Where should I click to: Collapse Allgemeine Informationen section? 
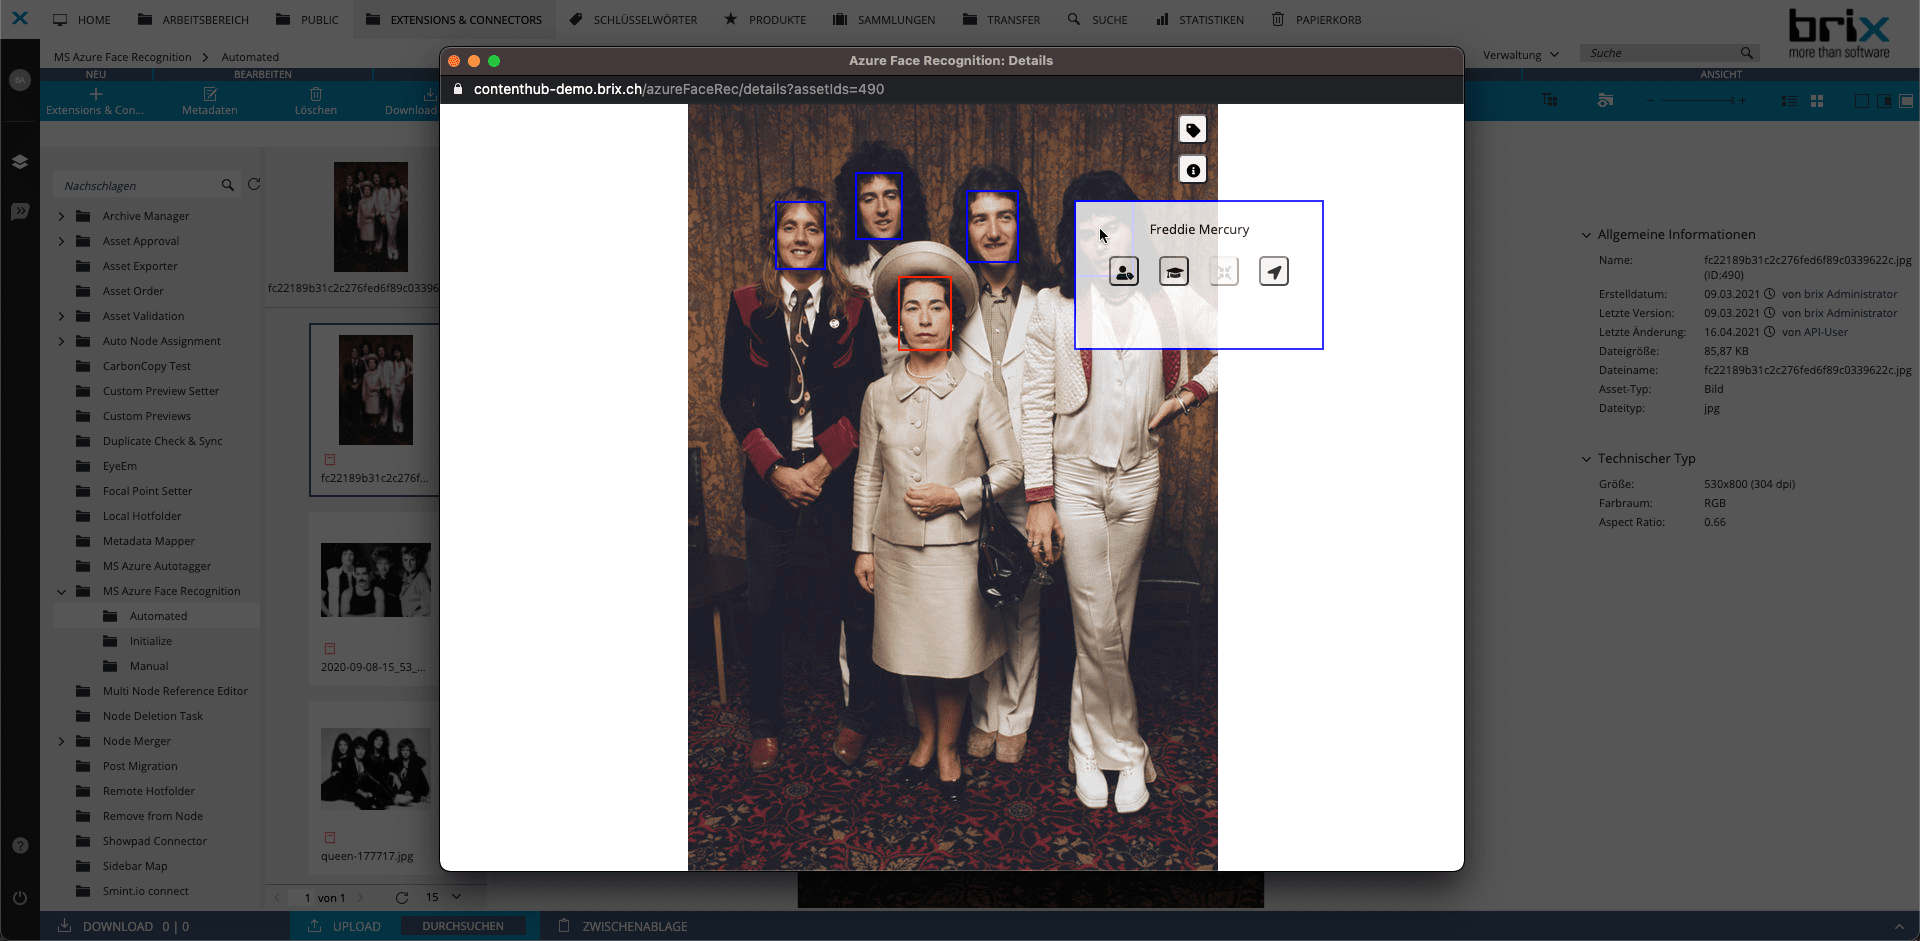click(x=1586, y=235)
